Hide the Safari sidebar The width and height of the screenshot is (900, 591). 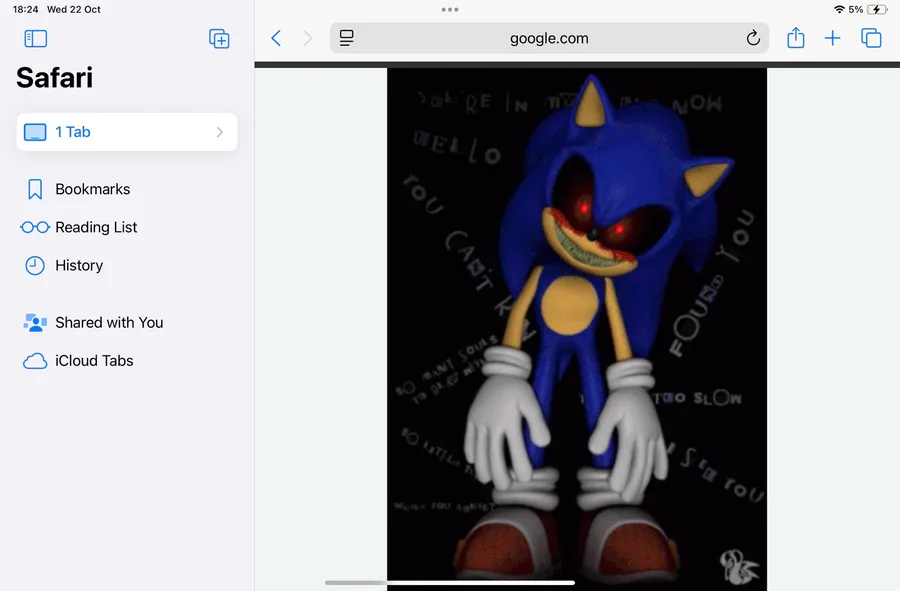(36, 38)
